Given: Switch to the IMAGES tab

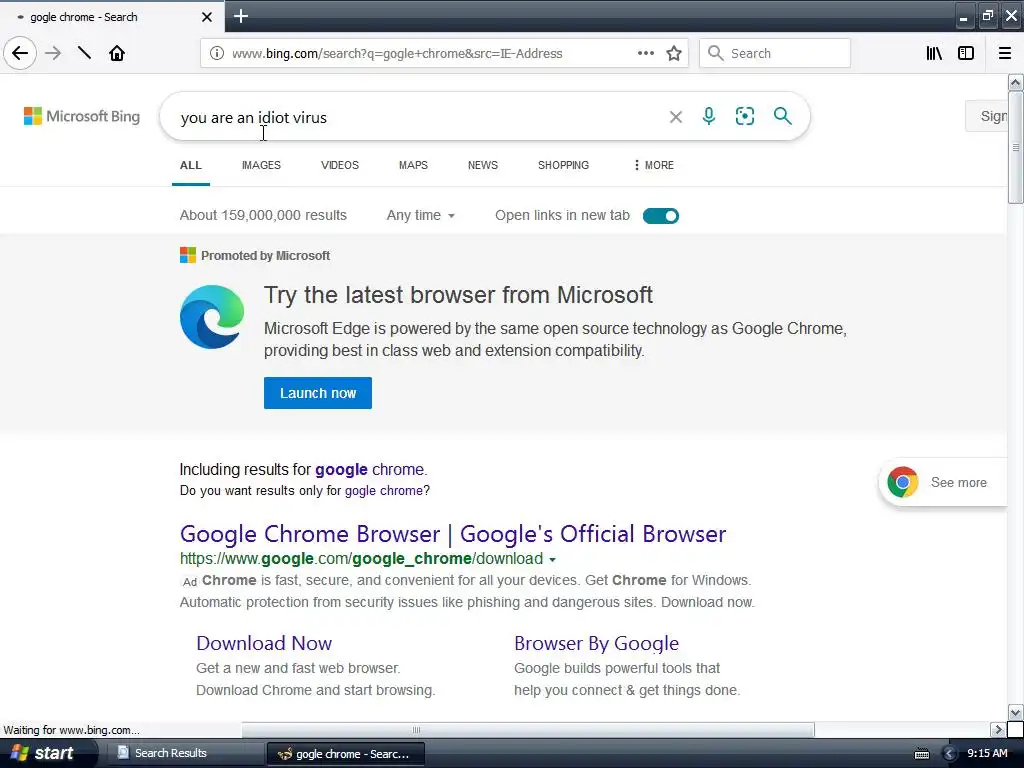Looking at the screenshot, I should [x=261, y=165].
